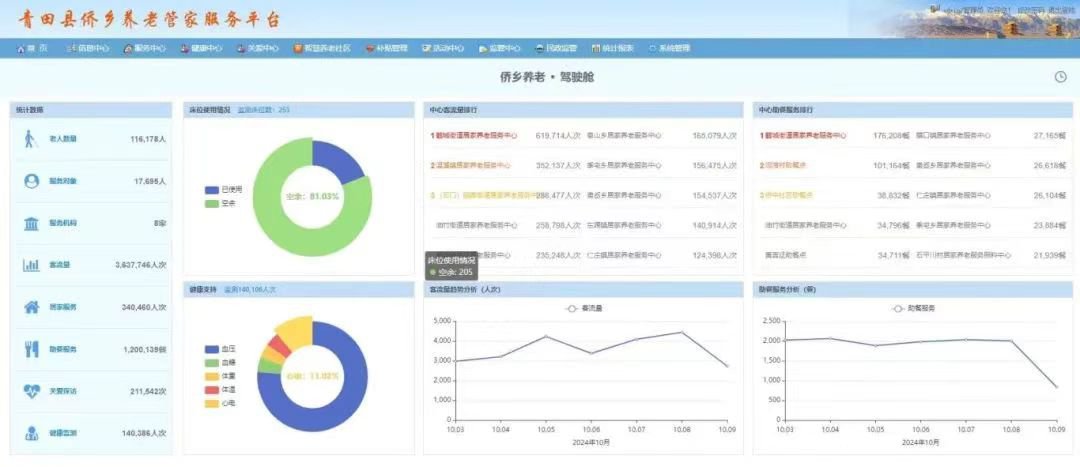Open the 监管中心 menu
The image size is (1080, 467).
click(499, 48)
